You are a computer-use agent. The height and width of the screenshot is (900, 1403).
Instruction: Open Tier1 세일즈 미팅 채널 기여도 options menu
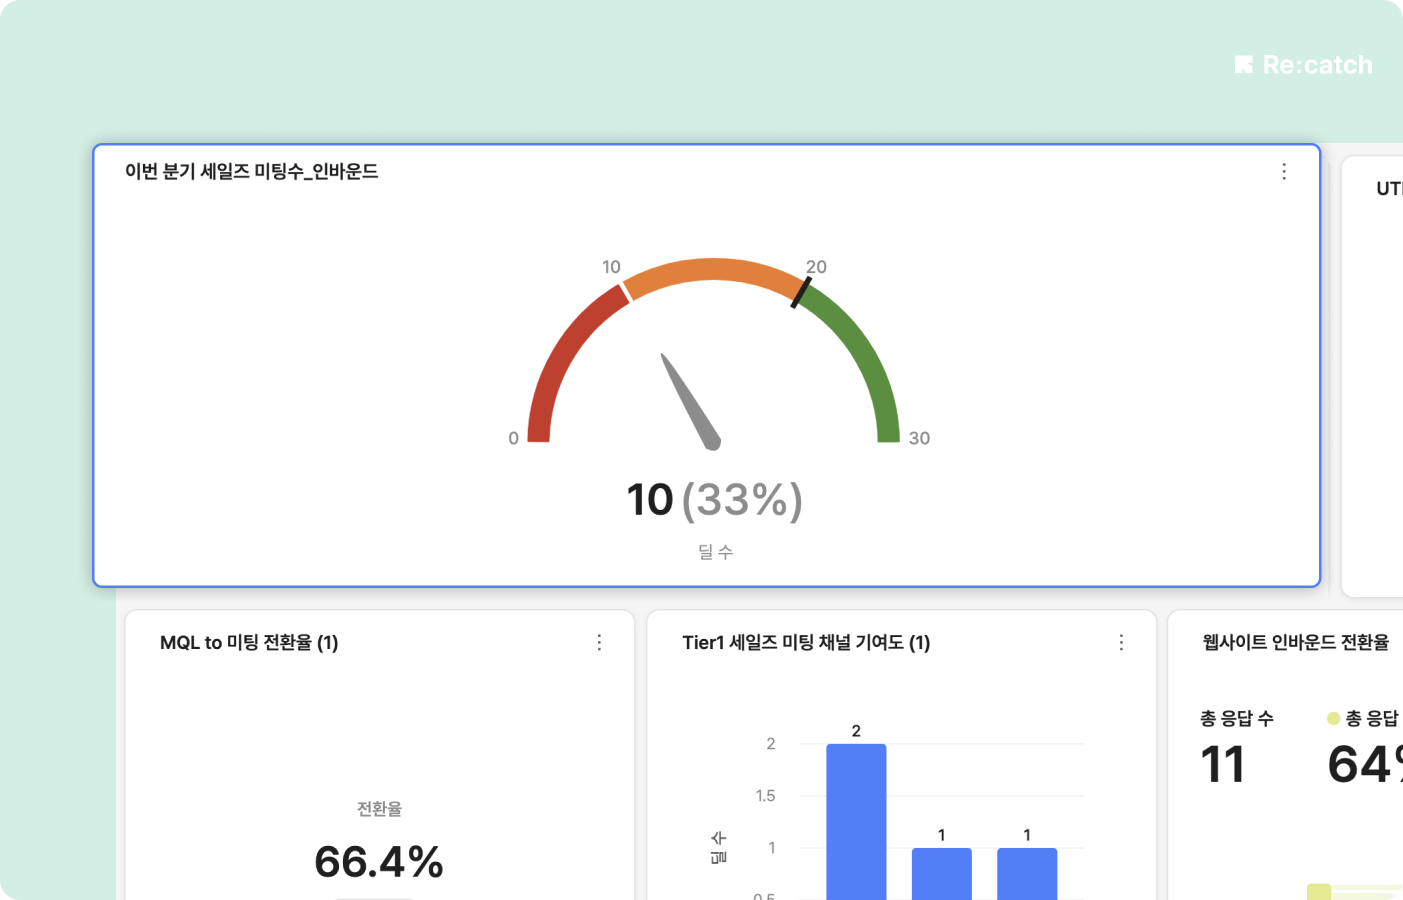(x=1121, y=643)
